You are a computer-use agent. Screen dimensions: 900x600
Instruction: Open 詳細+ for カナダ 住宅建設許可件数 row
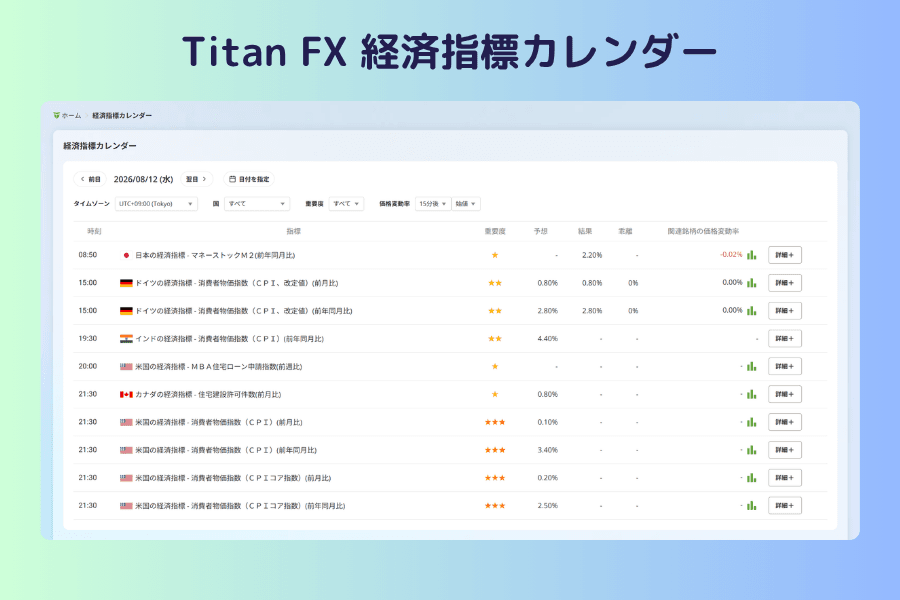[x=785, y=394]
